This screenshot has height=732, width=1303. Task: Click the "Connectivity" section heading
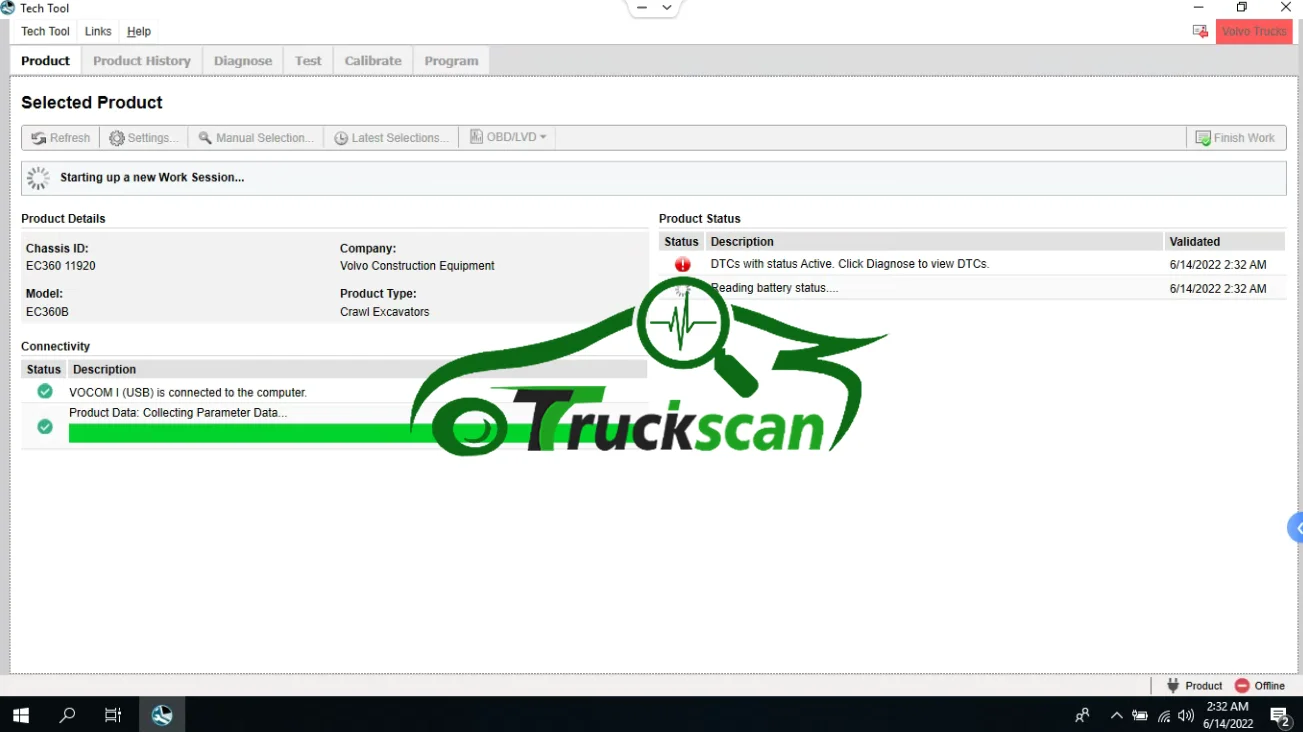[x=55, y=347]
